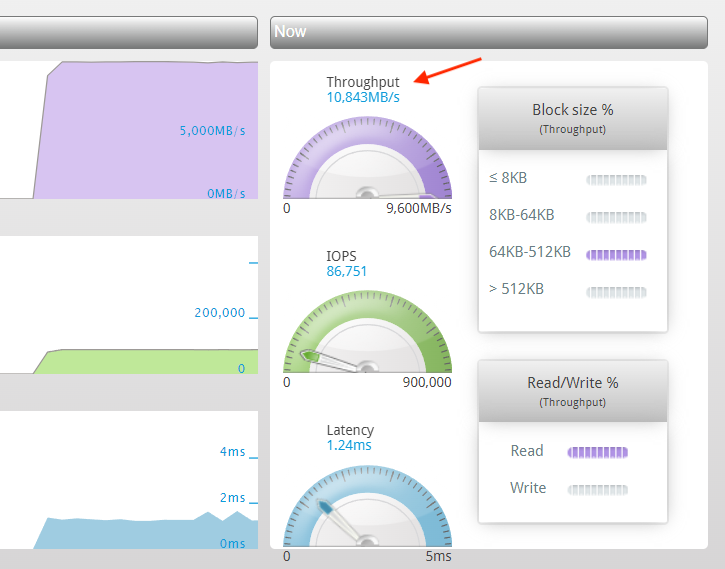Viewport: 725px width, 569px height.
Task: Click the 5ms gauge maximum label
Action: [x=438, y=556]
